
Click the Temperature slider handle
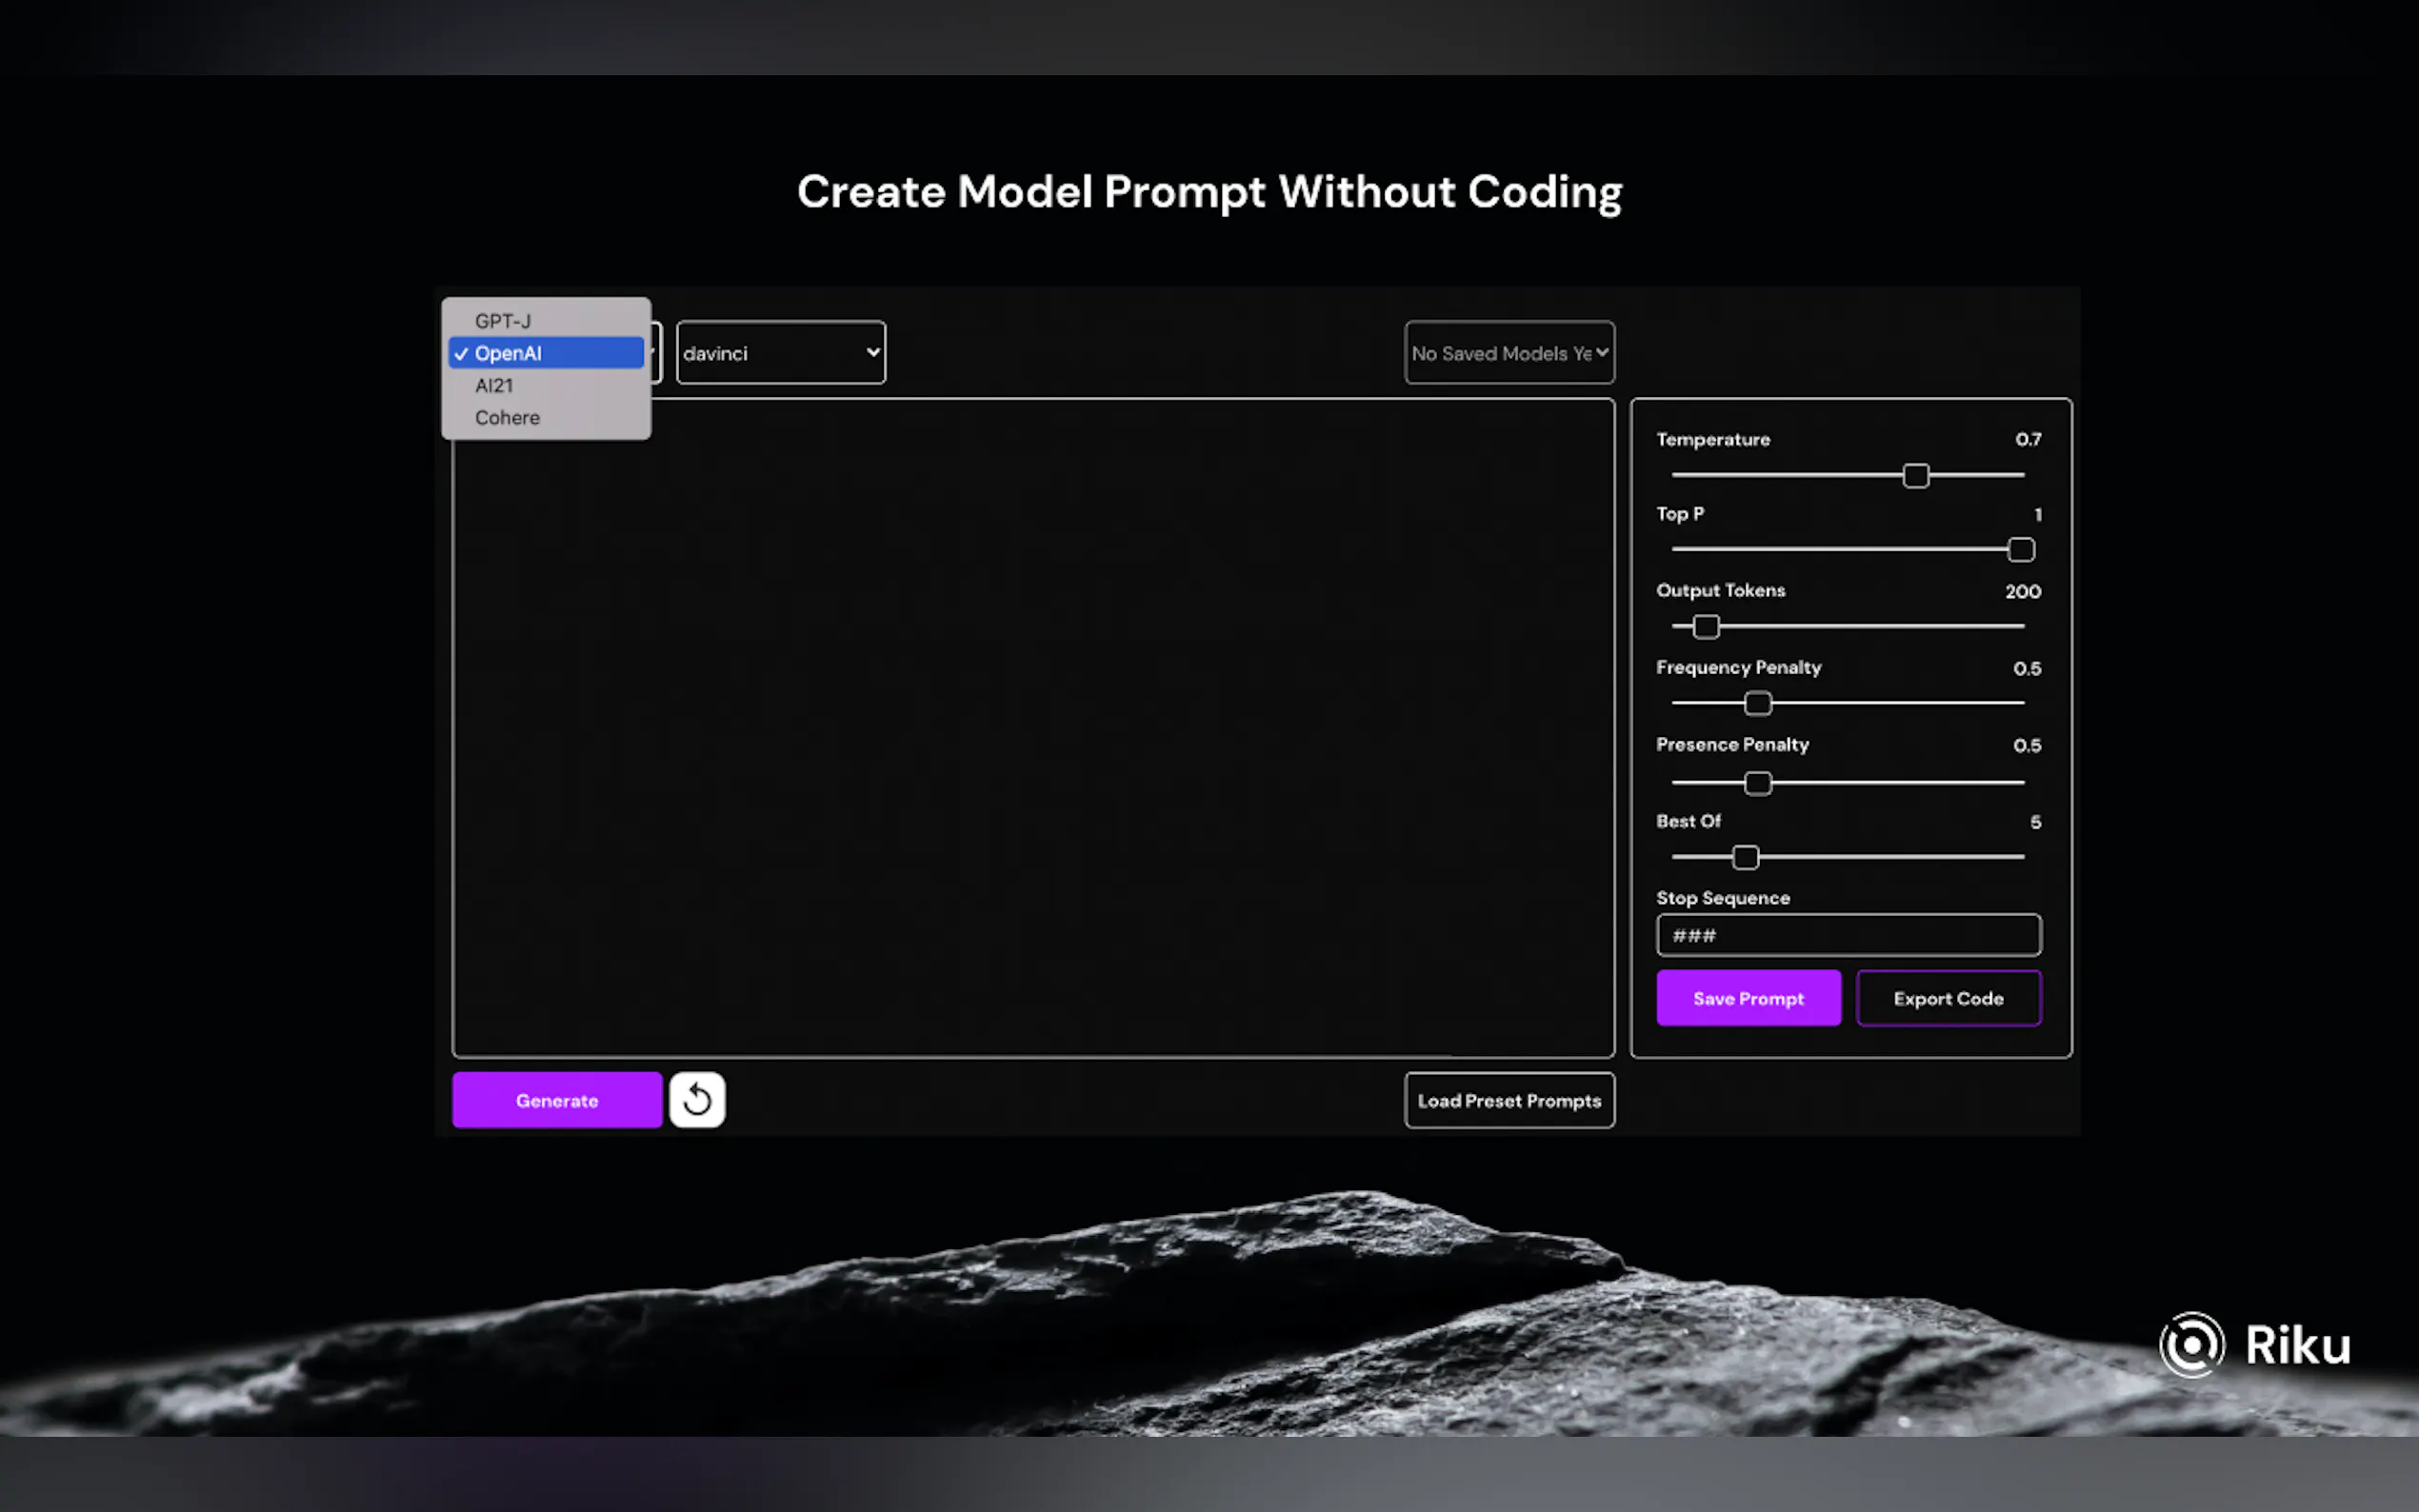(x=1915, y=476)
